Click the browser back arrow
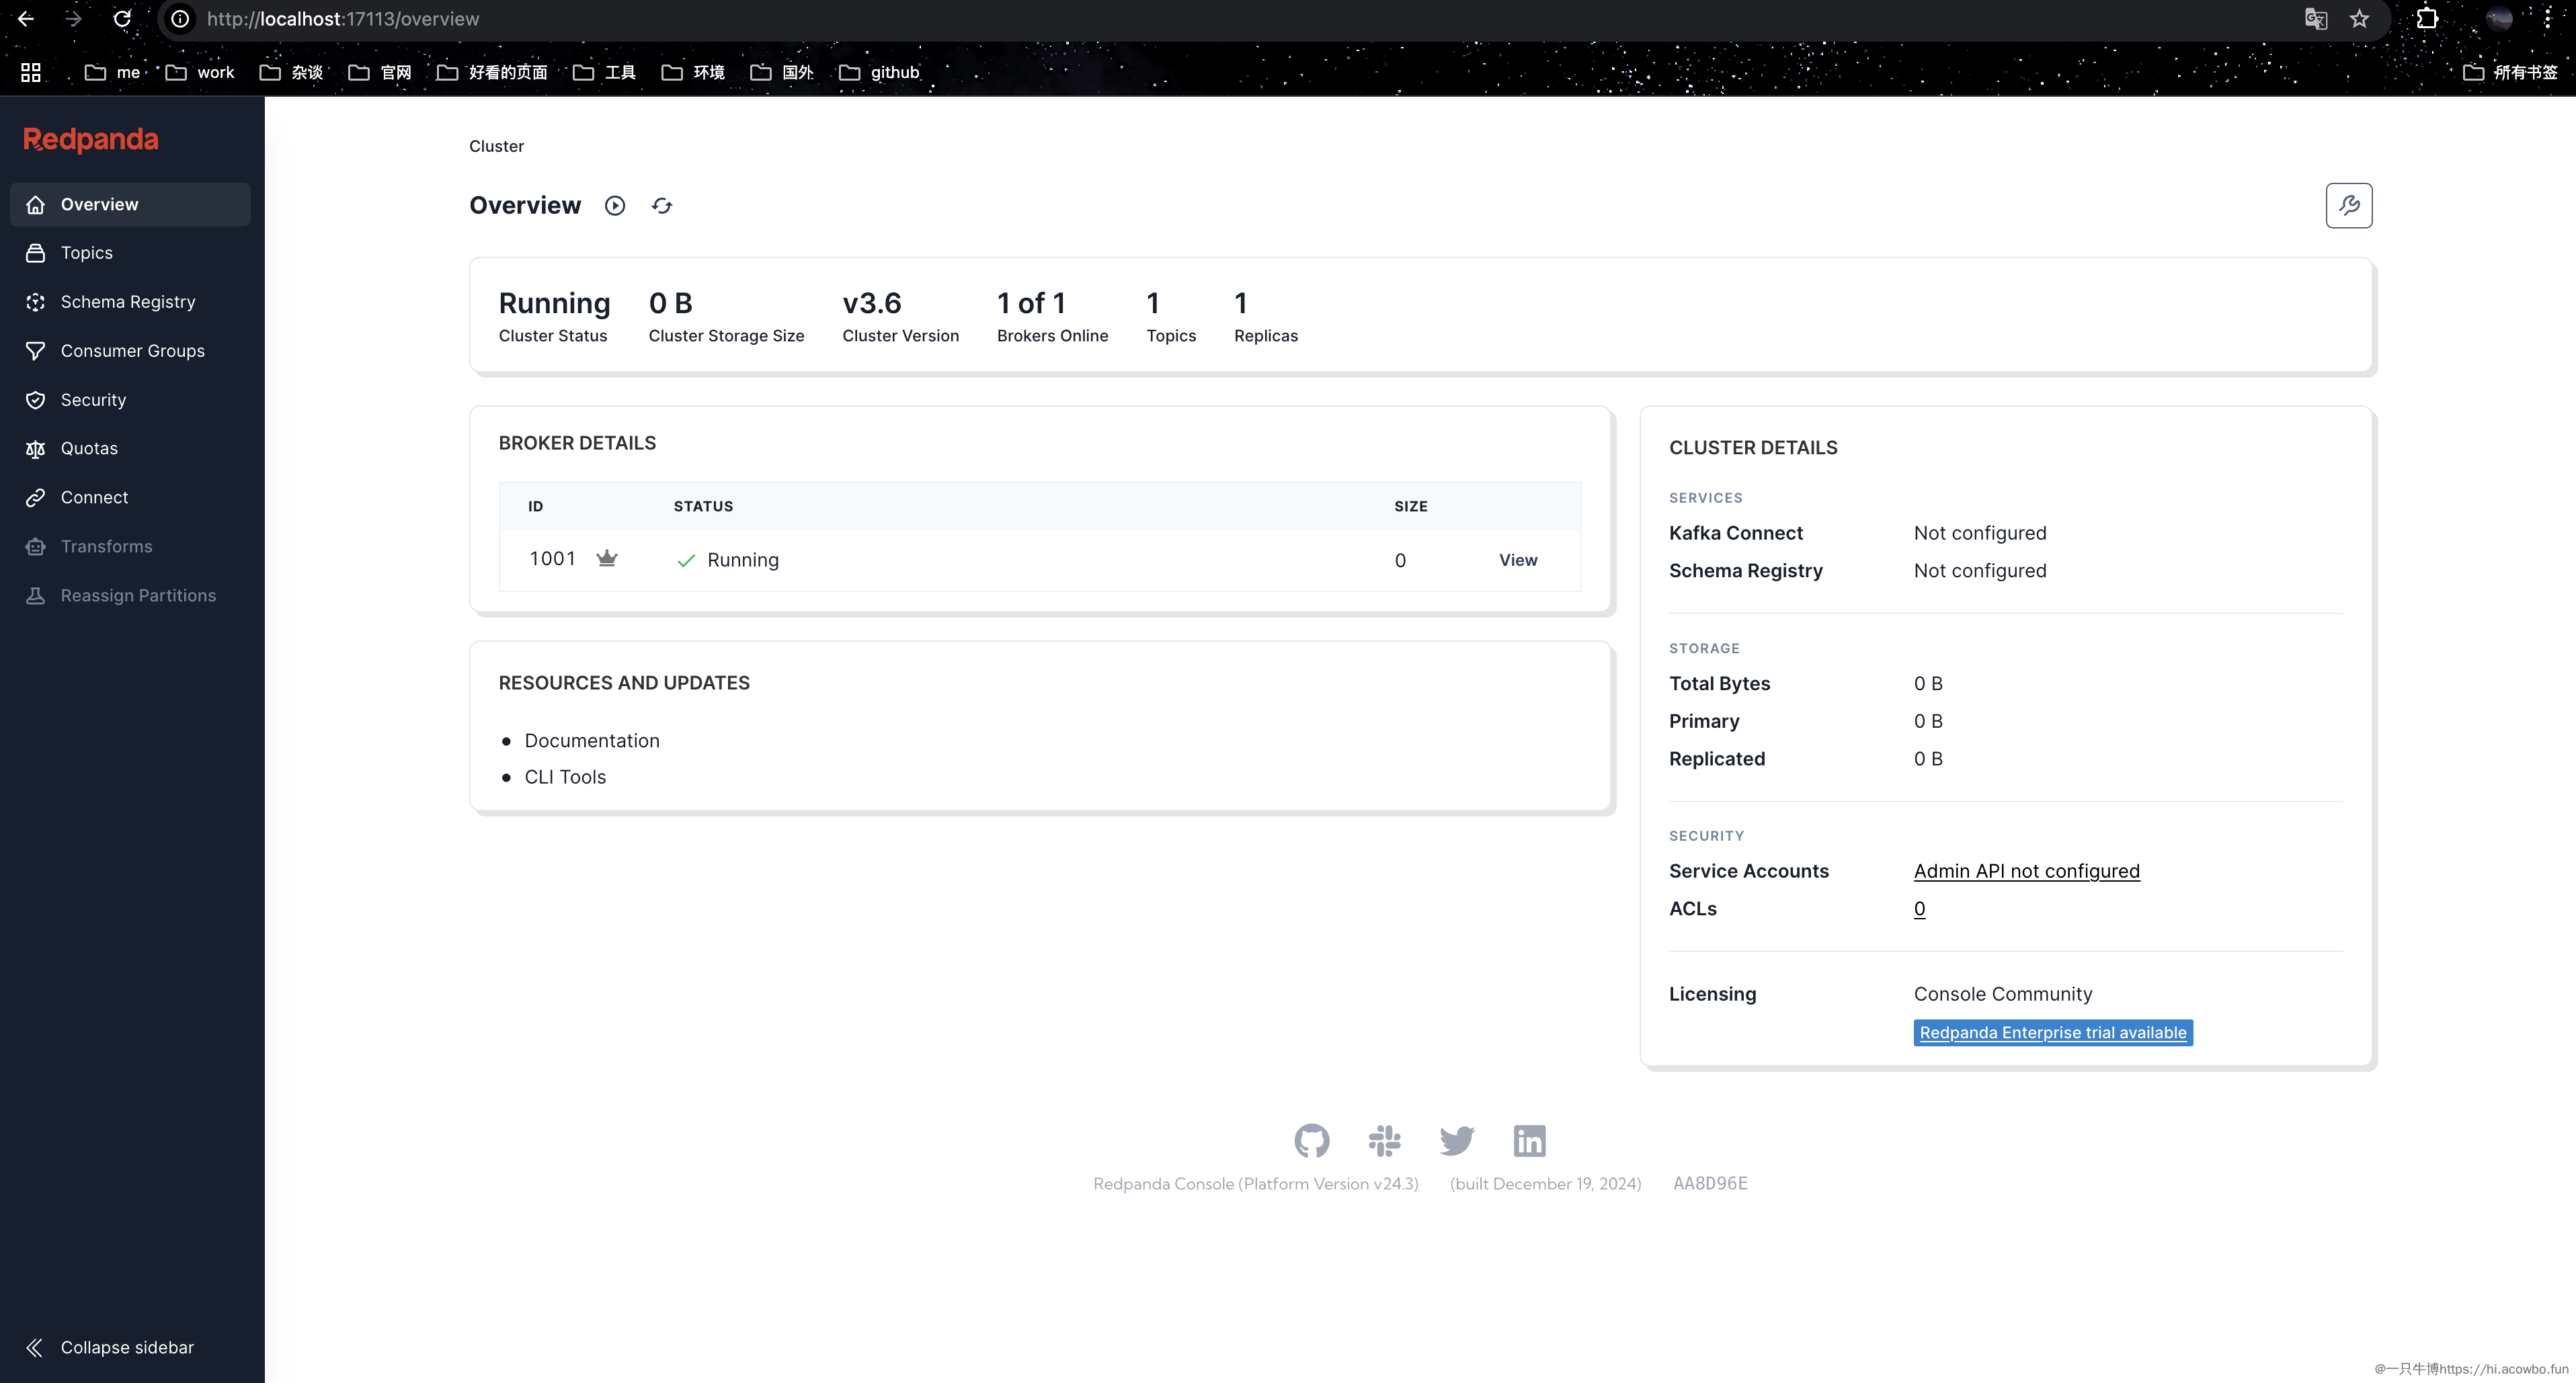The height and width of the screenshot is (1383, 2576). [26, 19]
